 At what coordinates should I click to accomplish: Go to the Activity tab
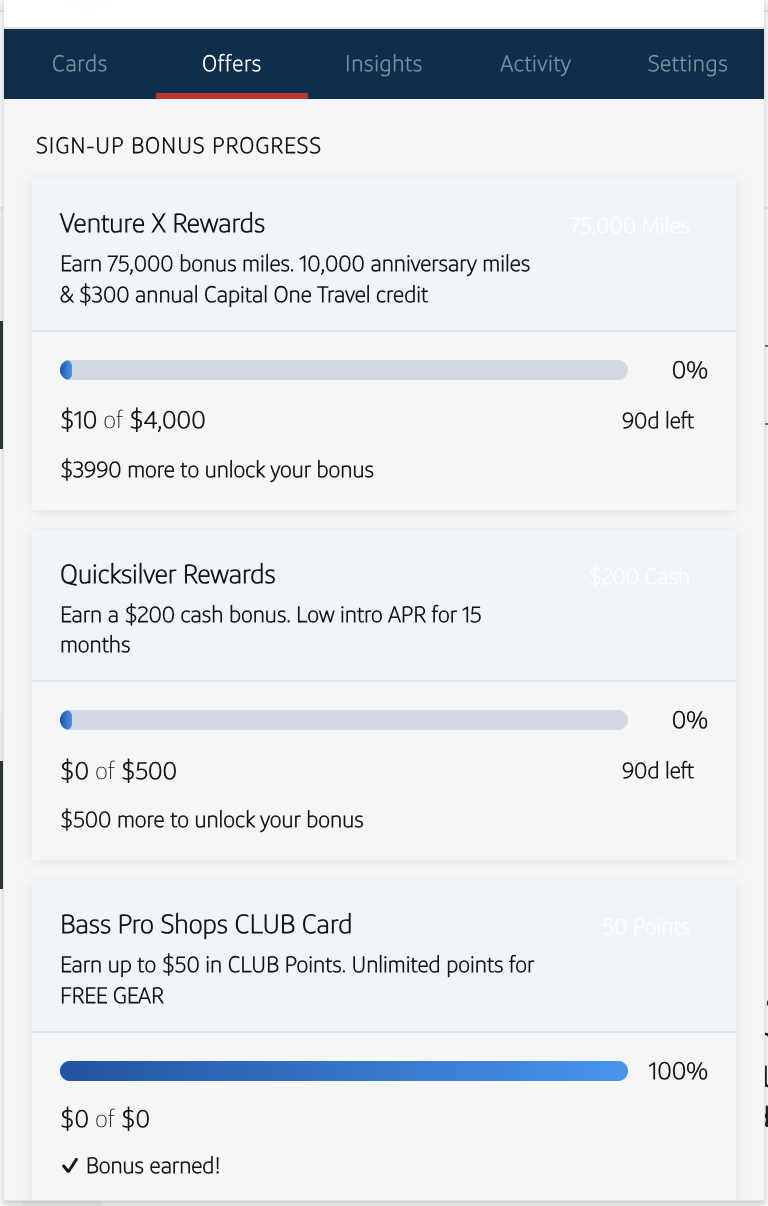point(535,64)
